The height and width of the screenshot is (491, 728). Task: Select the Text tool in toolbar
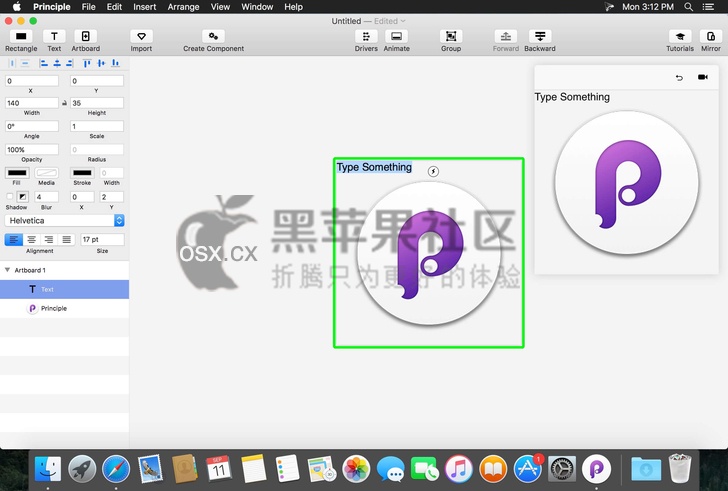(x=54, y=37)
